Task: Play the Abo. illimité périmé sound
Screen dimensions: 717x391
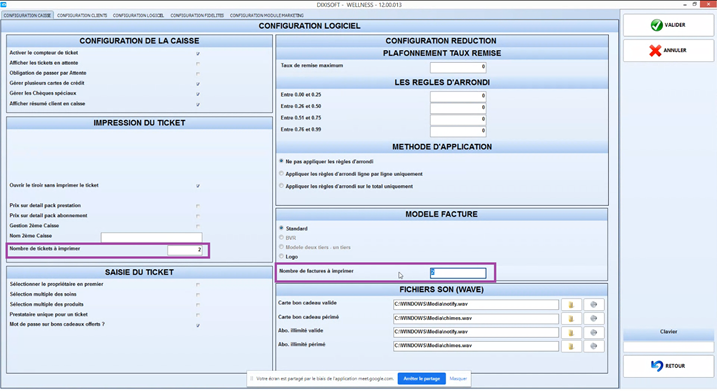Action: pyautogui.click(x=594, y=346)
